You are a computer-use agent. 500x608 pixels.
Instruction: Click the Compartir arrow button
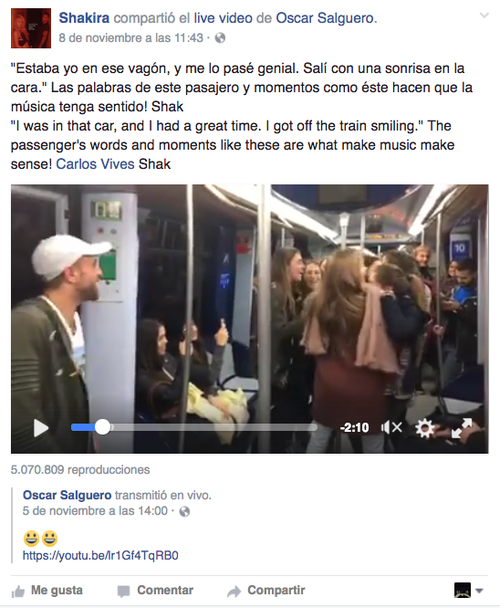coord(266,591)
